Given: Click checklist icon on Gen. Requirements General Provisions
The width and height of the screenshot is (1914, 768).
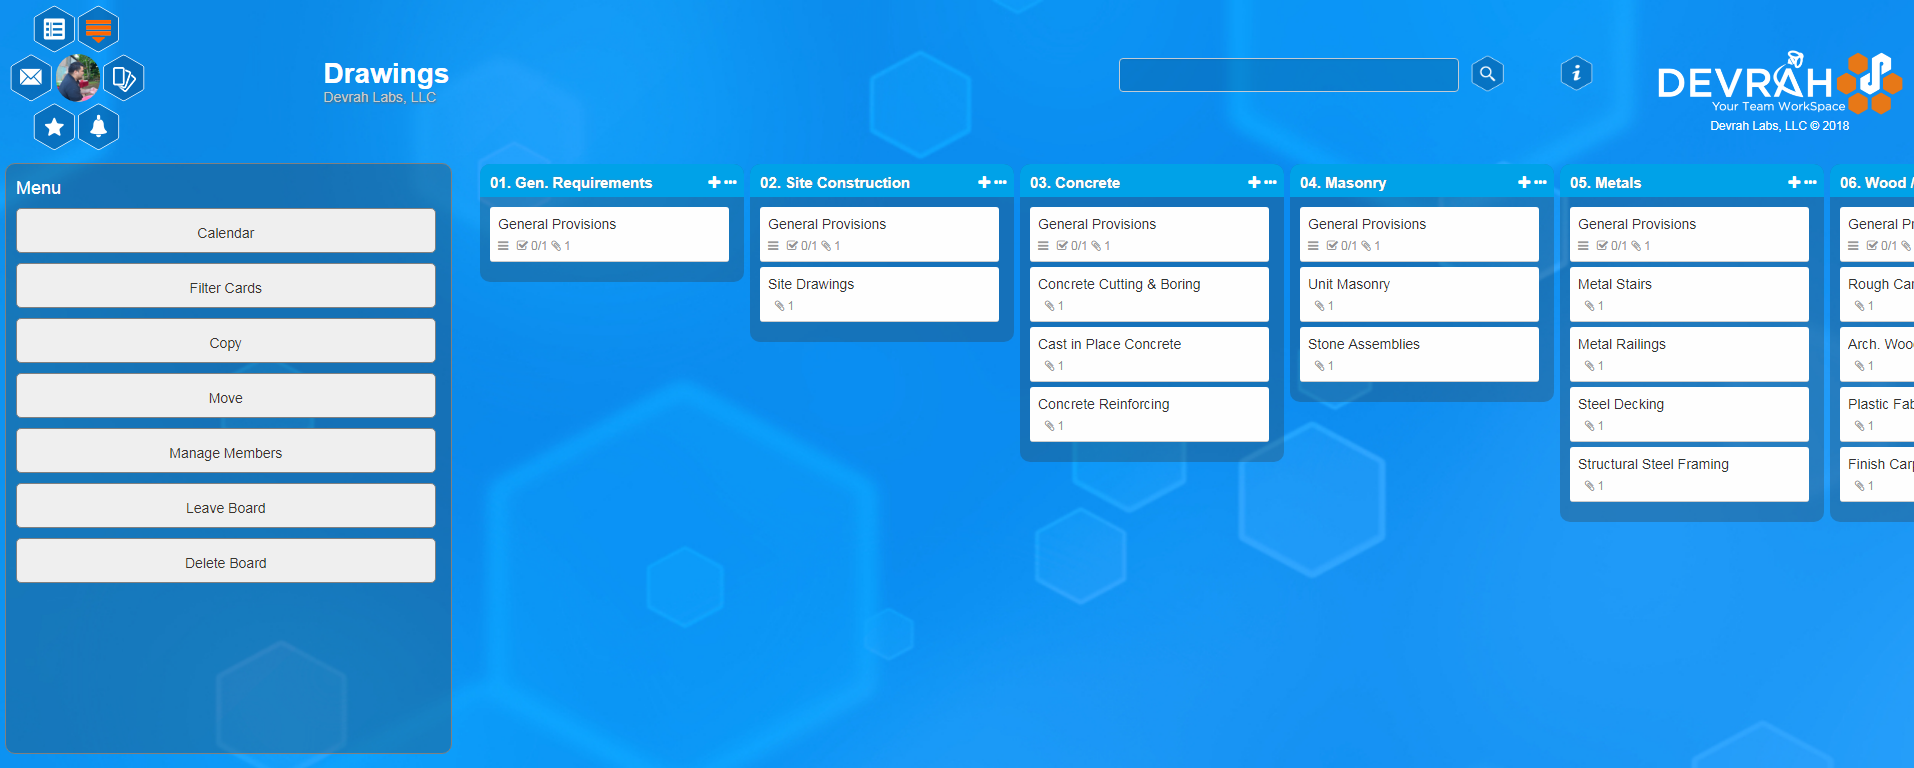Looking at the screenshot, I should [522, 246].
